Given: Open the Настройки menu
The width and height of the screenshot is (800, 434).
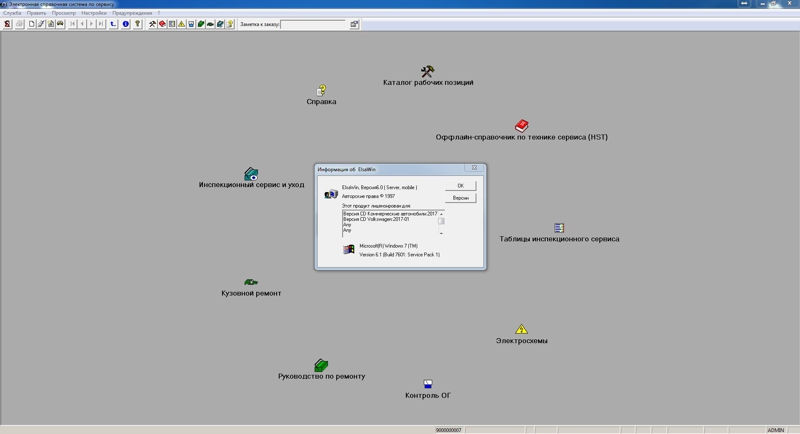Looking at the screenshot, I should point(94,13).
